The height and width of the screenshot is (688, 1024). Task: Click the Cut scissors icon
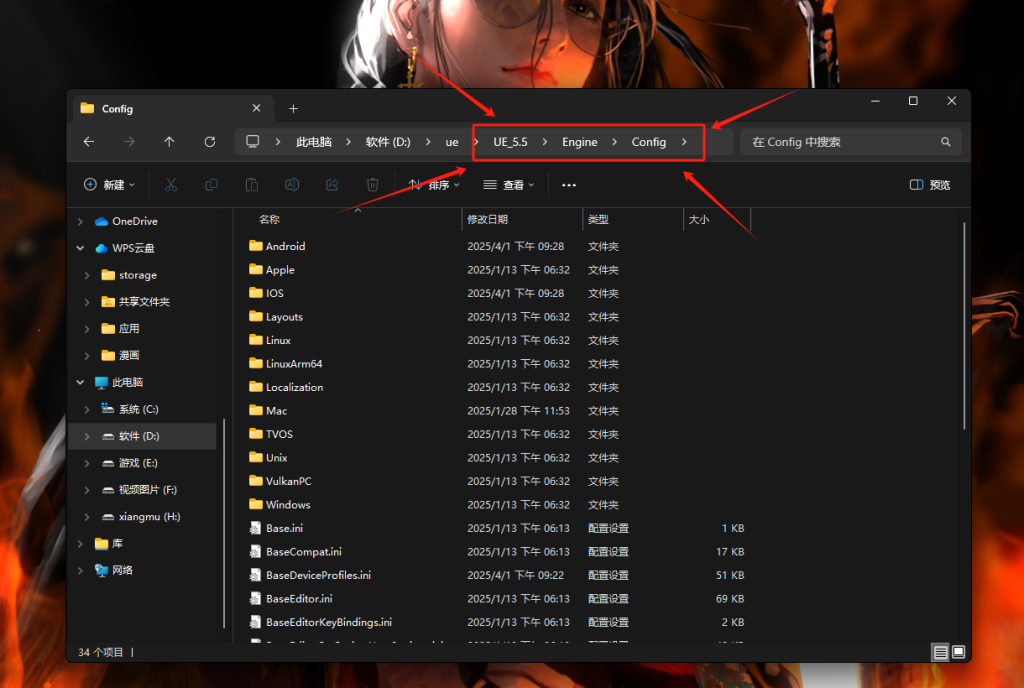tap(171, 185)
